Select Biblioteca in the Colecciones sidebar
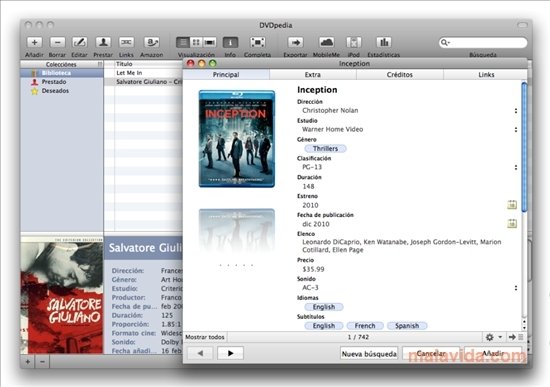550x387 pixels. click(x=62, y=73)
